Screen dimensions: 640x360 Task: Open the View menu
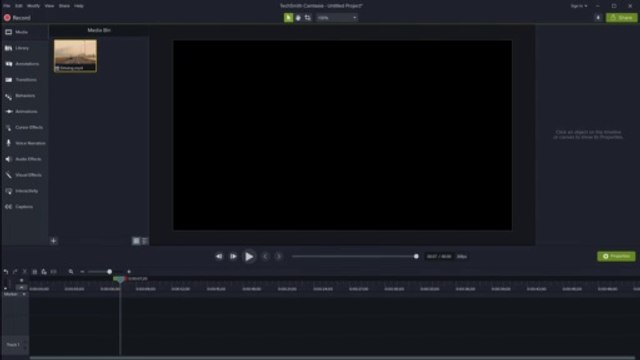click(x=49, y=6)
